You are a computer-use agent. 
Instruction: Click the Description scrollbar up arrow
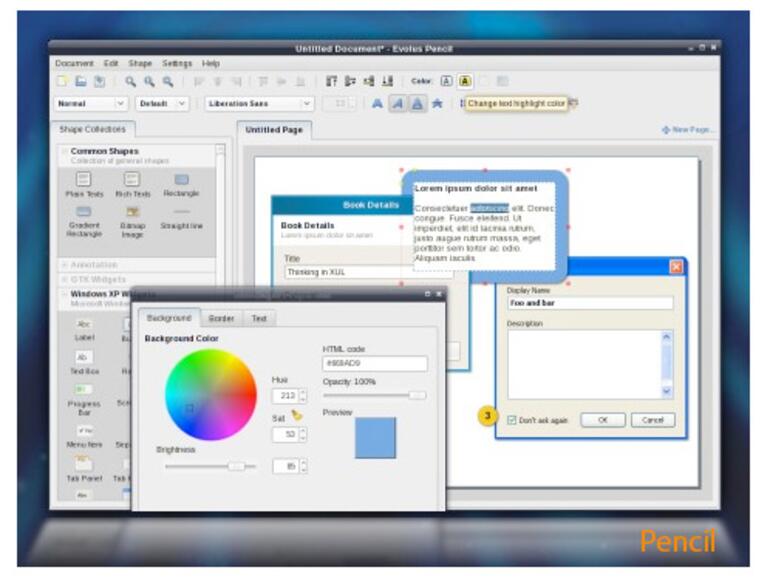tap(667, 336)
